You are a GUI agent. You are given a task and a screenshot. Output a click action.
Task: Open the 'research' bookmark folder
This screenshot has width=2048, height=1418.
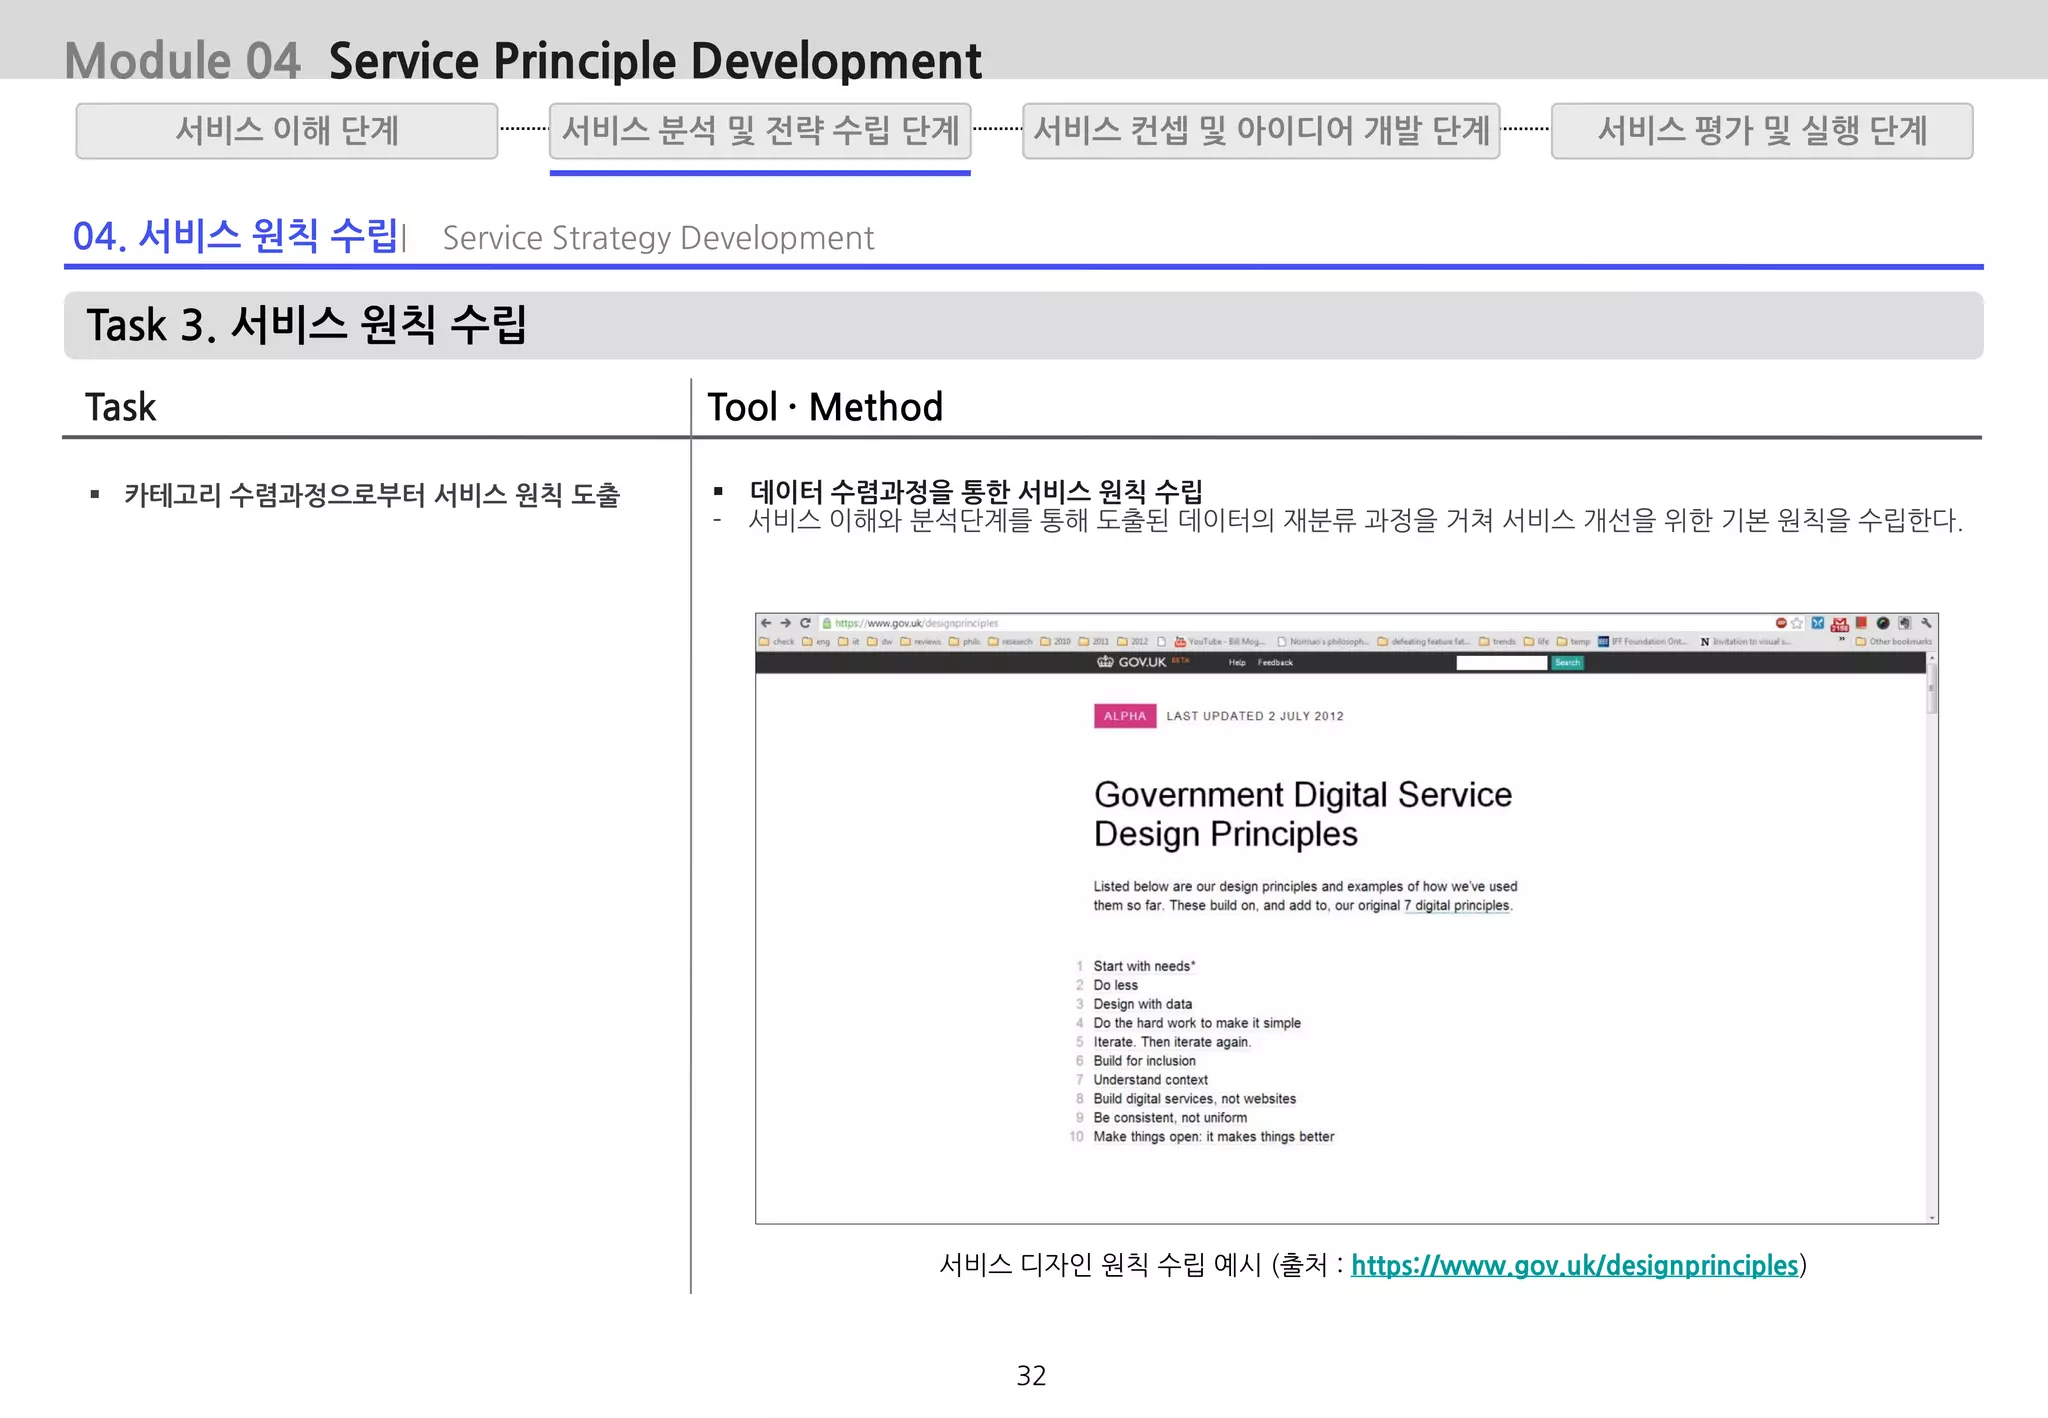coord(1010,641)
